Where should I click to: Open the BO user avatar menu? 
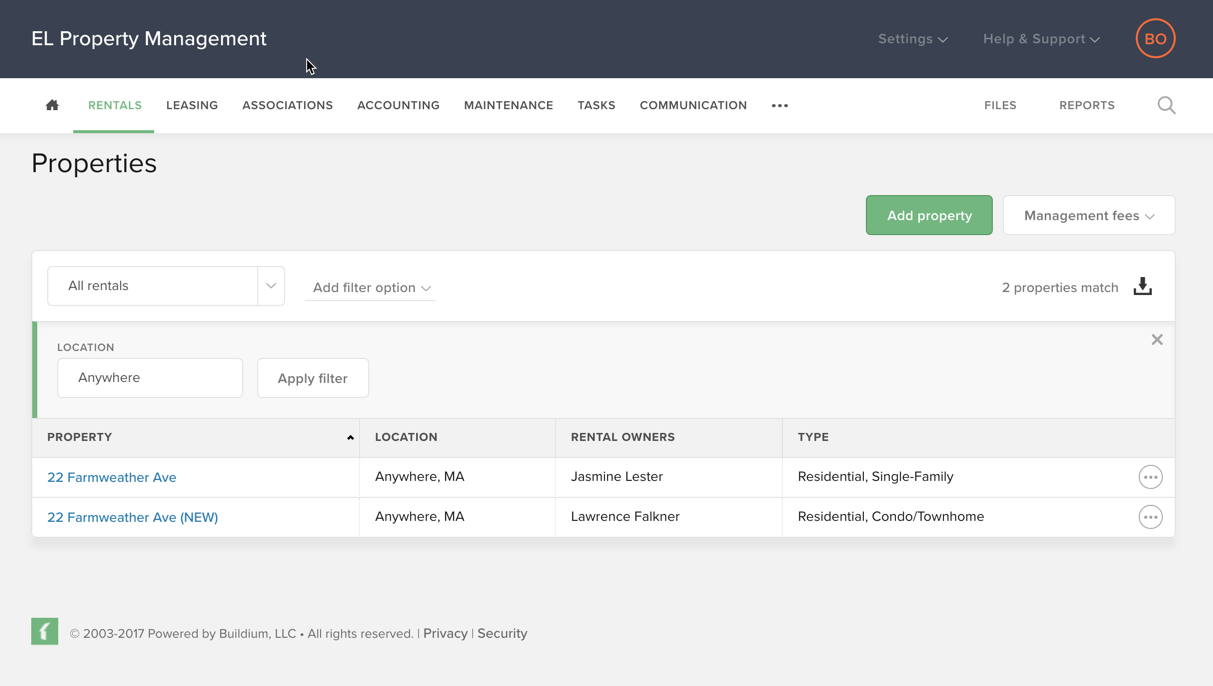click(x=1155, y=39)
